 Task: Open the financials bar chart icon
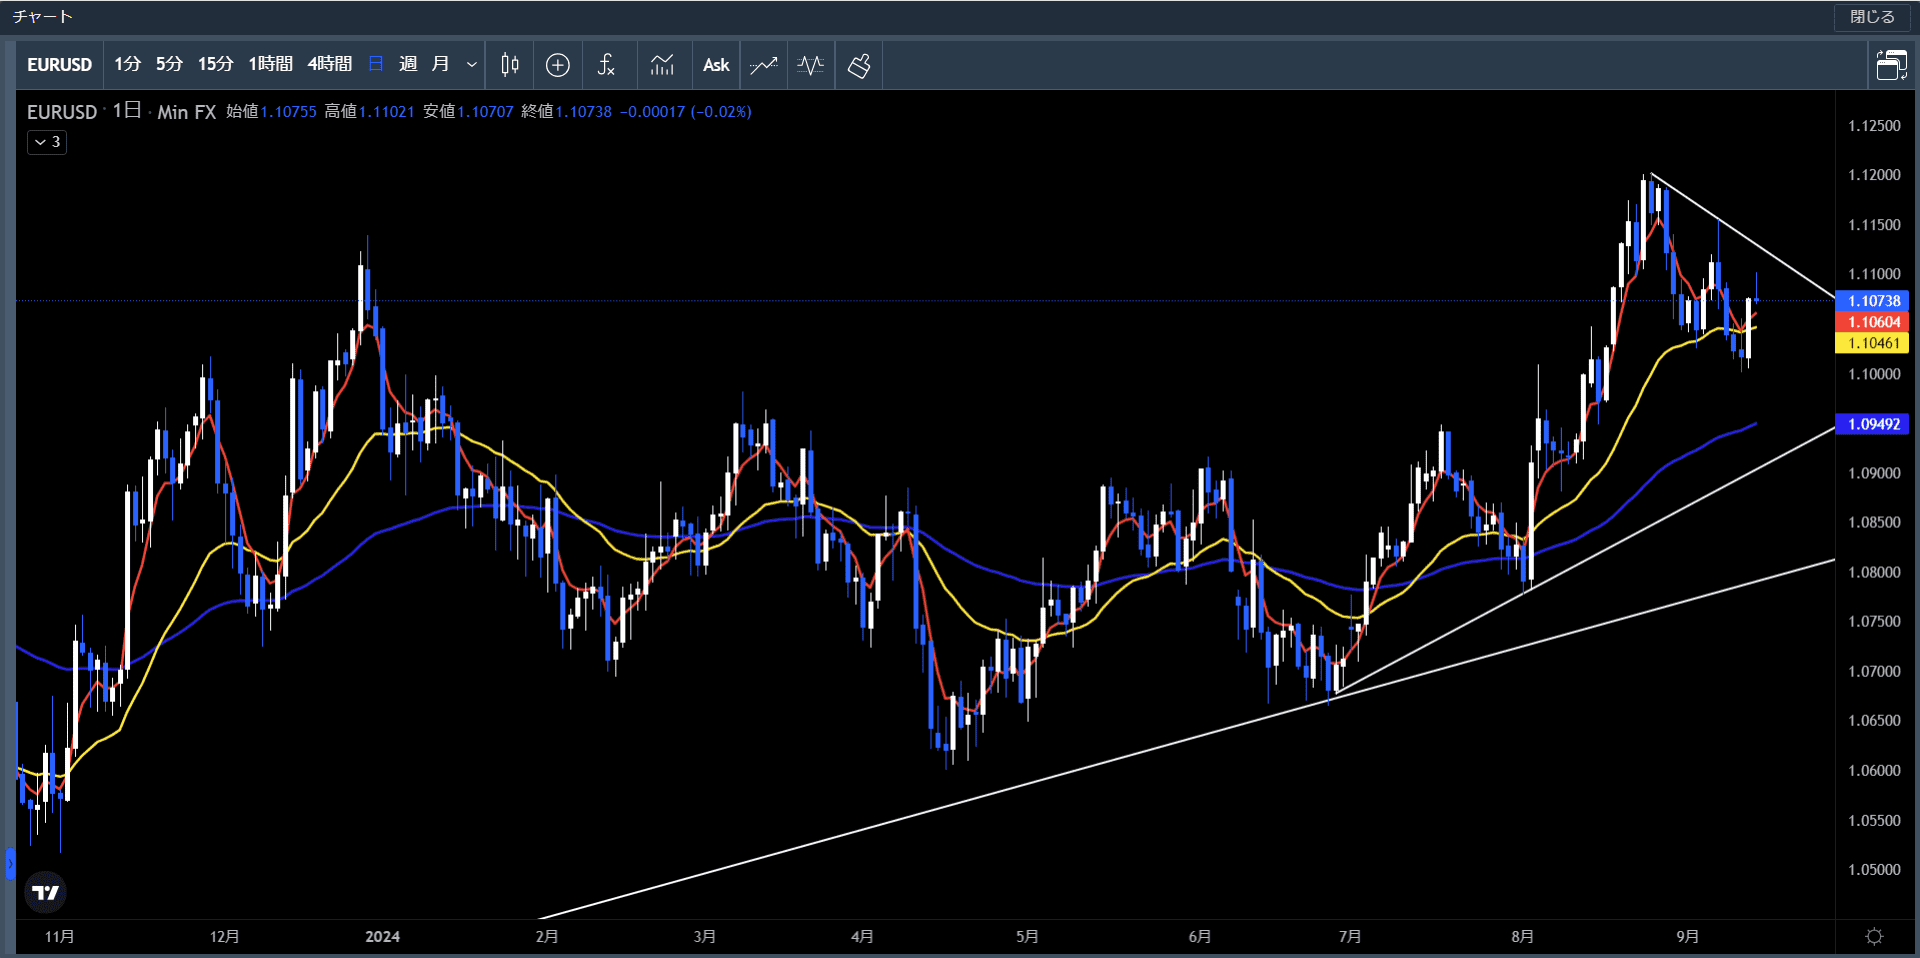[x=662, y=65]
